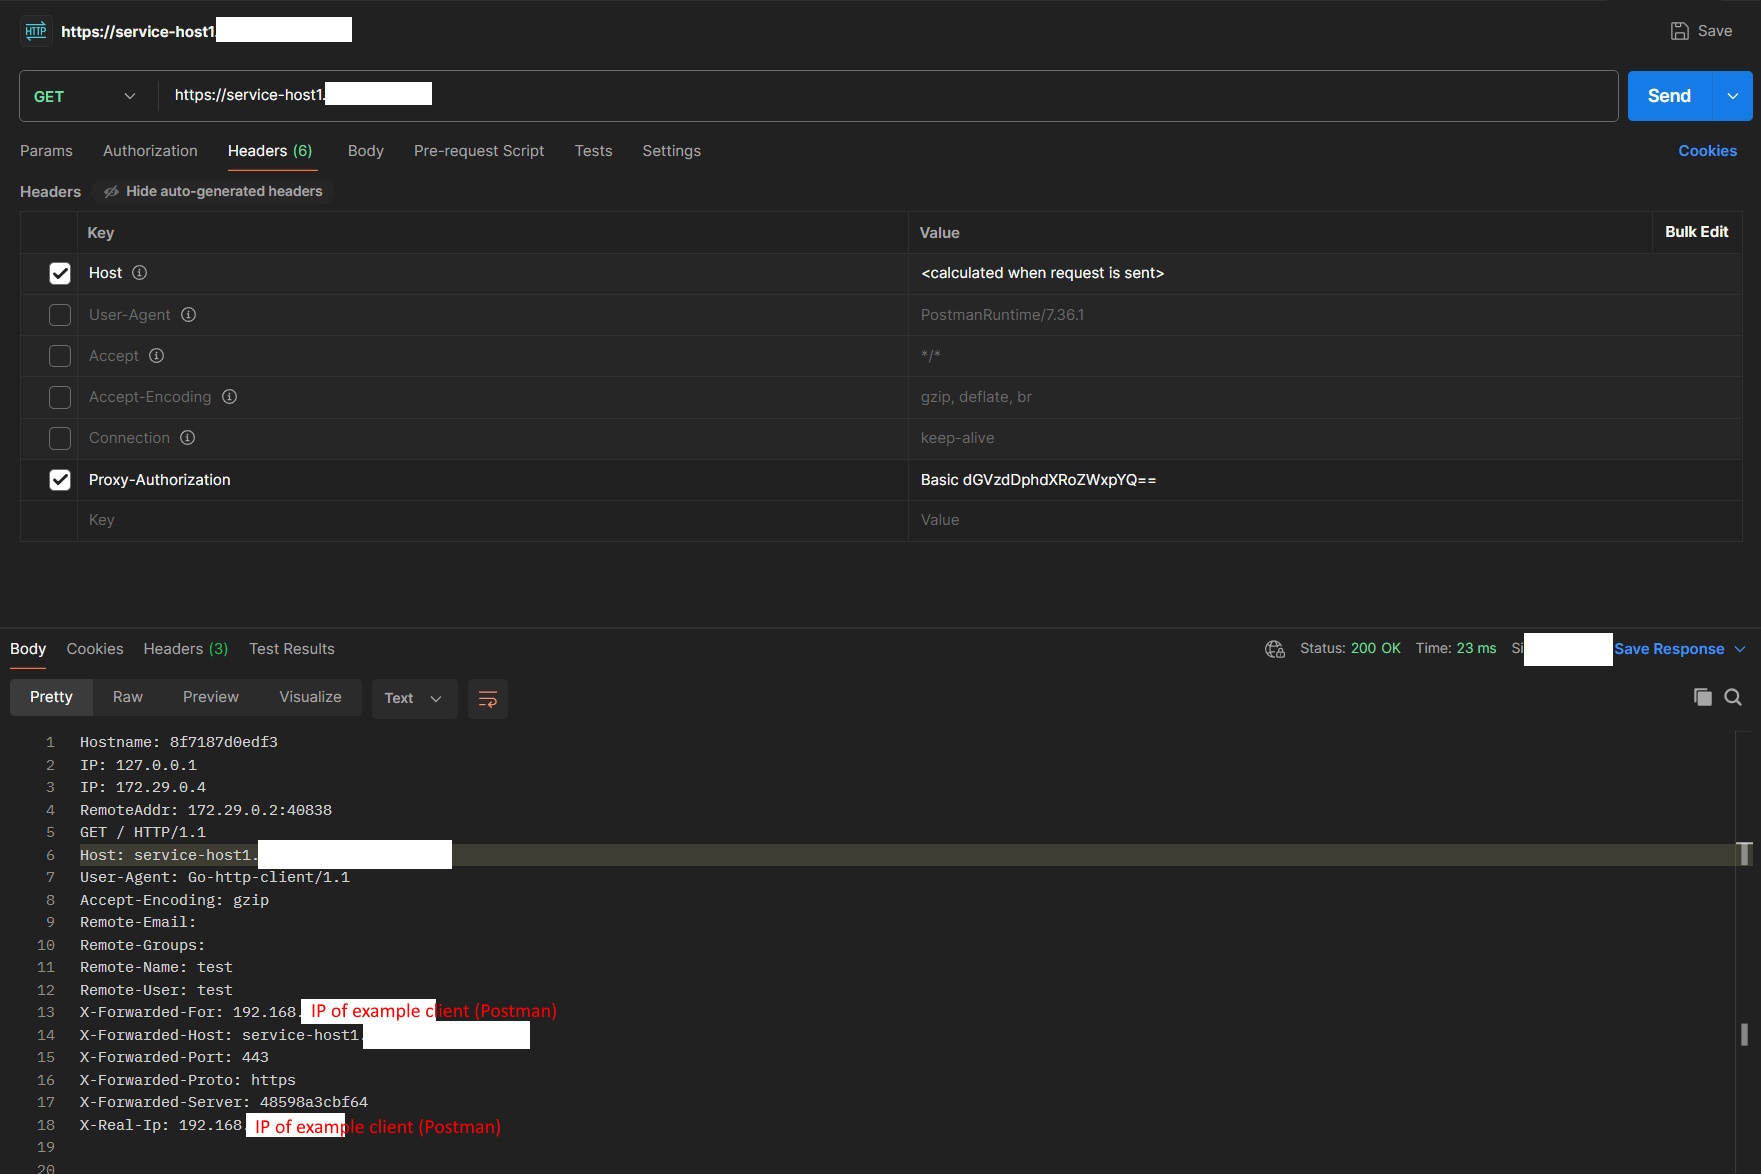Click the info icon beside Accept-Encoding

pyautogui.click(x=229, y=396)
